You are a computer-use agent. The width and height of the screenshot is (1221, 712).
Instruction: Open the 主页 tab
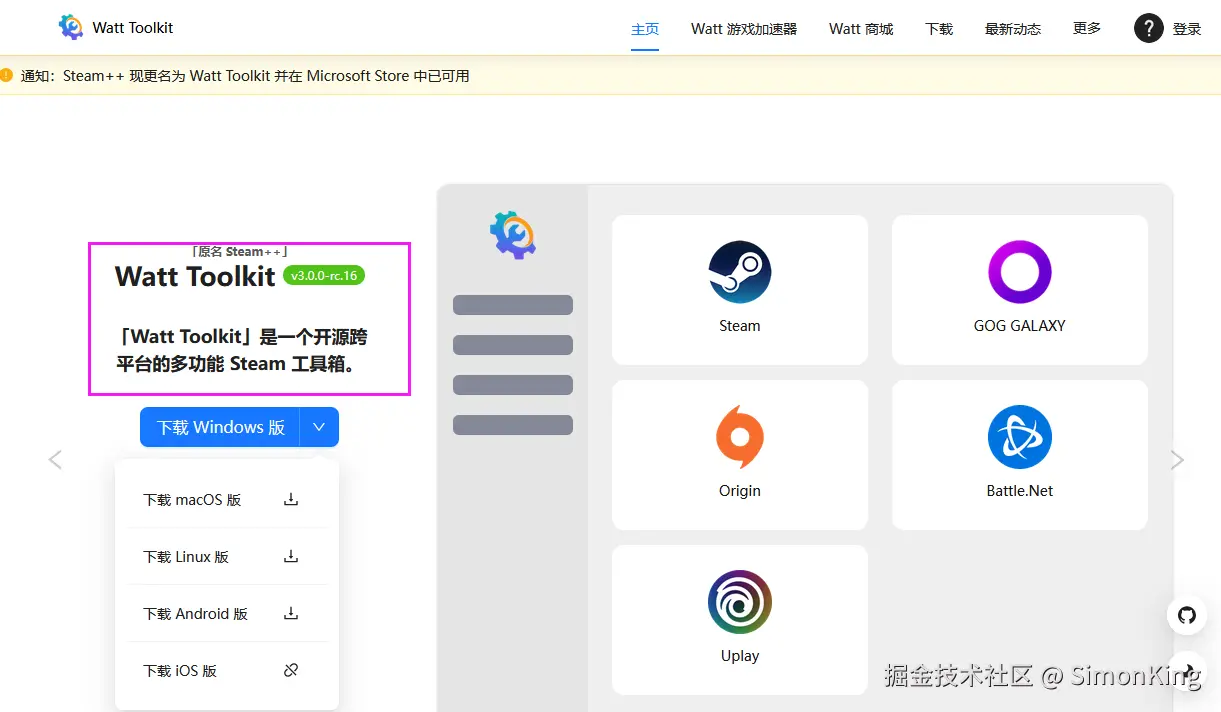645,29
